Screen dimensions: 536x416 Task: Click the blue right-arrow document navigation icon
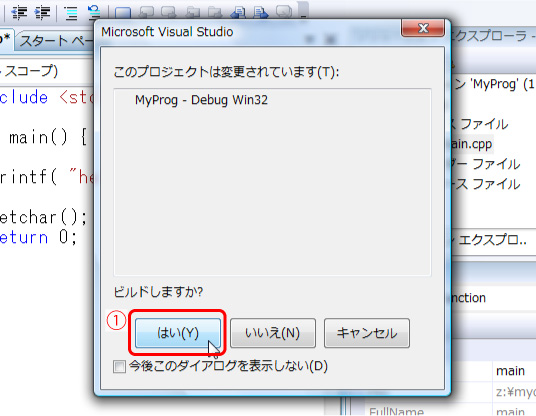pos(261,12)
